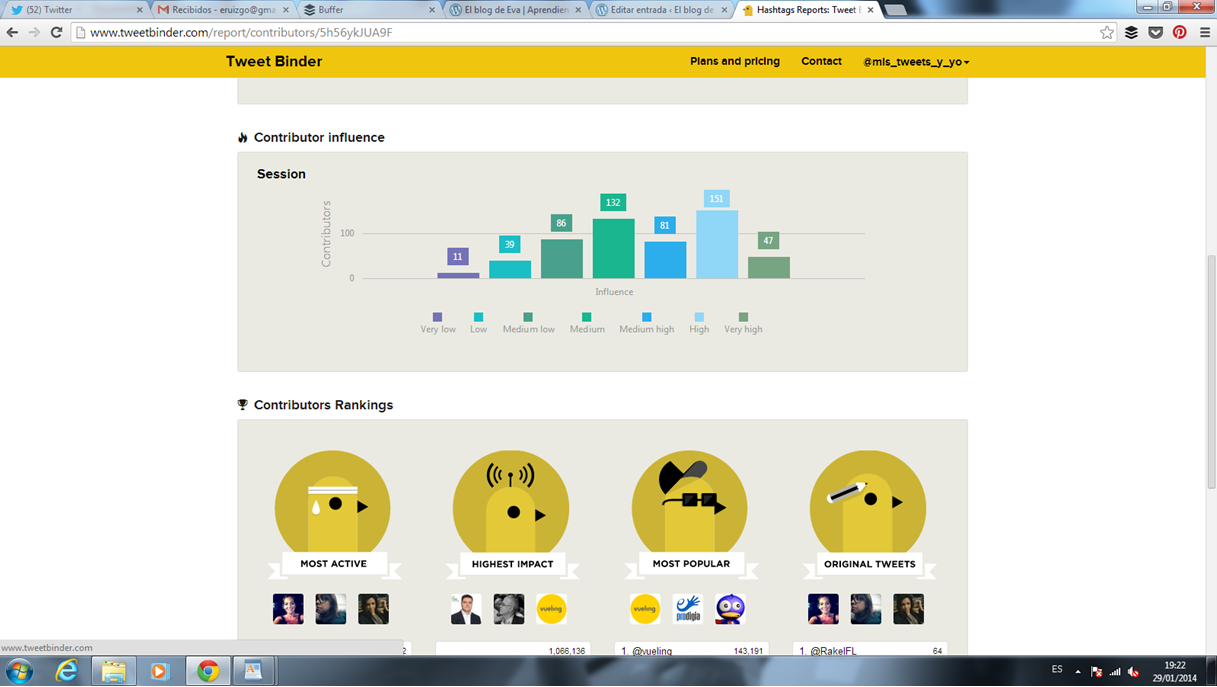The image size is (1217, 687).
Task: Bookmark this page with the star icon
Action: pos(1107,32)
